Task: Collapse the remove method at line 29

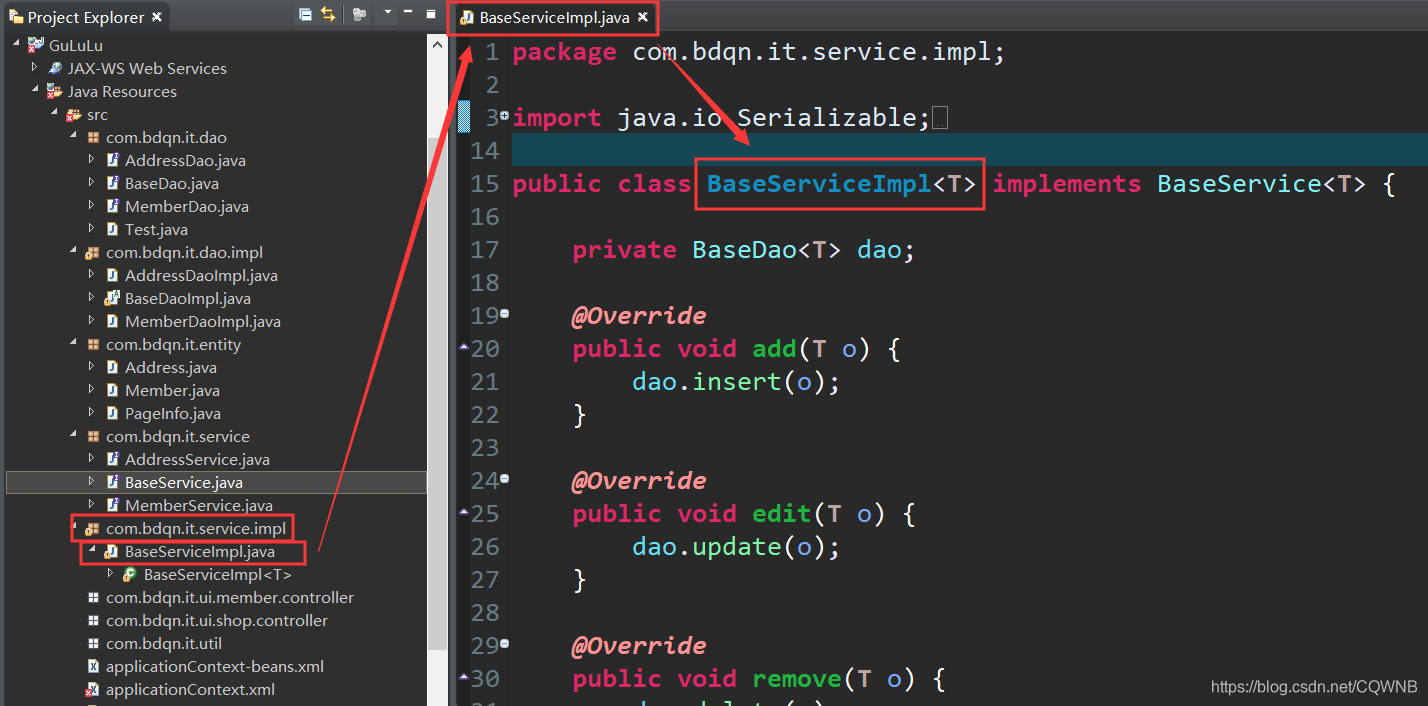Action: (x=504, y=644)
